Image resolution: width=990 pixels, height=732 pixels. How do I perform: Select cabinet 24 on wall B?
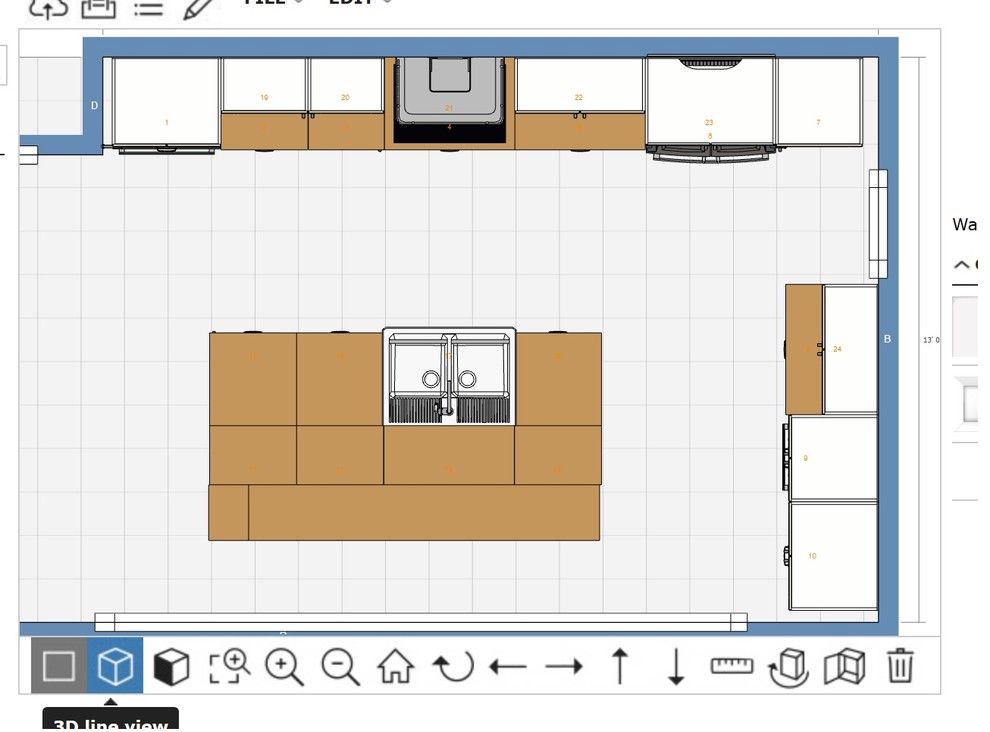tap(850, 349)
